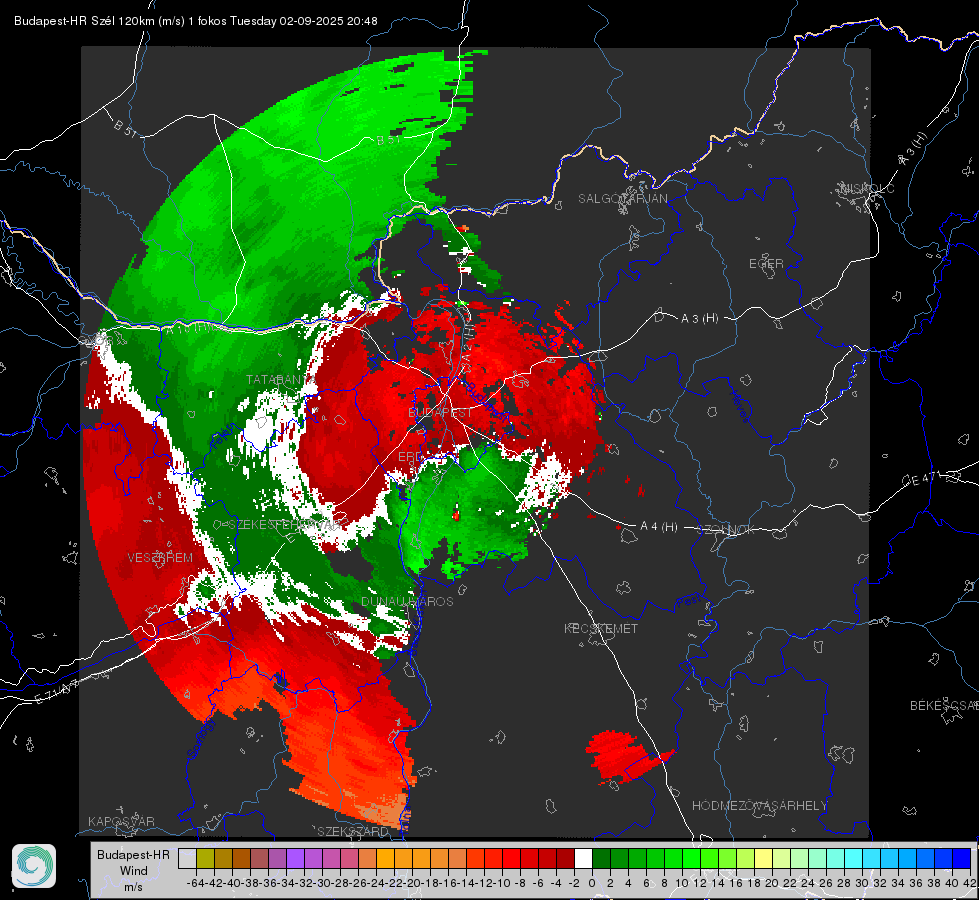Click the -30 value on legend scale
979x900 pixels.
pyautogui.click(x=322, y=883)
